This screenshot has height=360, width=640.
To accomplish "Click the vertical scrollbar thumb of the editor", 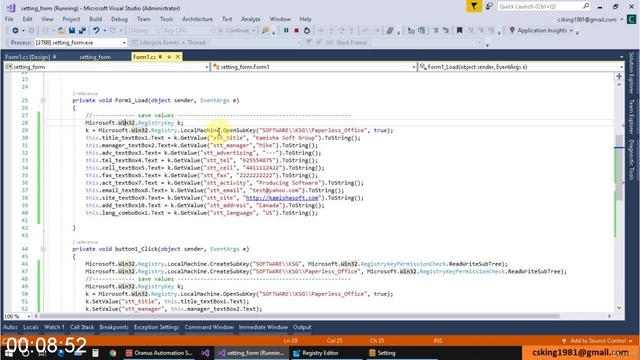I will 619,167.
